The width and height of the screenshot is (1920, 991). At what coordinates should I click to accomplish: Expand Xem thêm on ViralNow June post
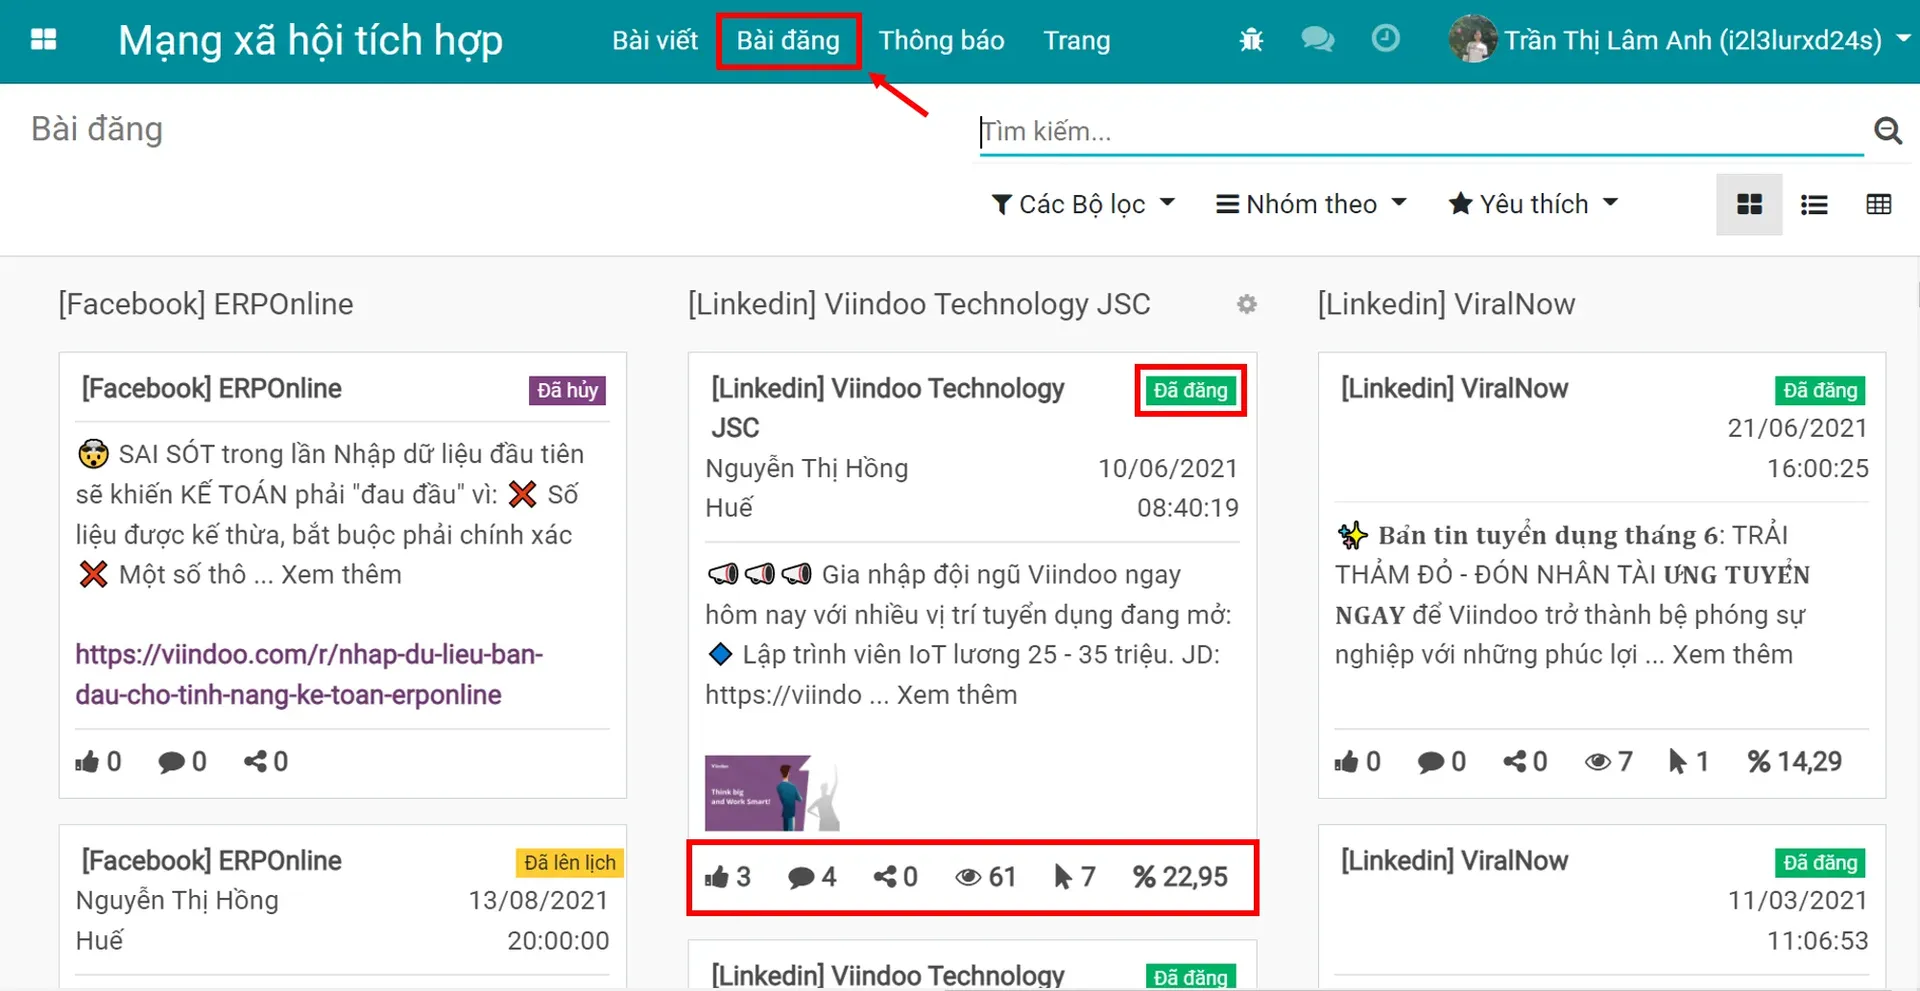point(1732,655)
